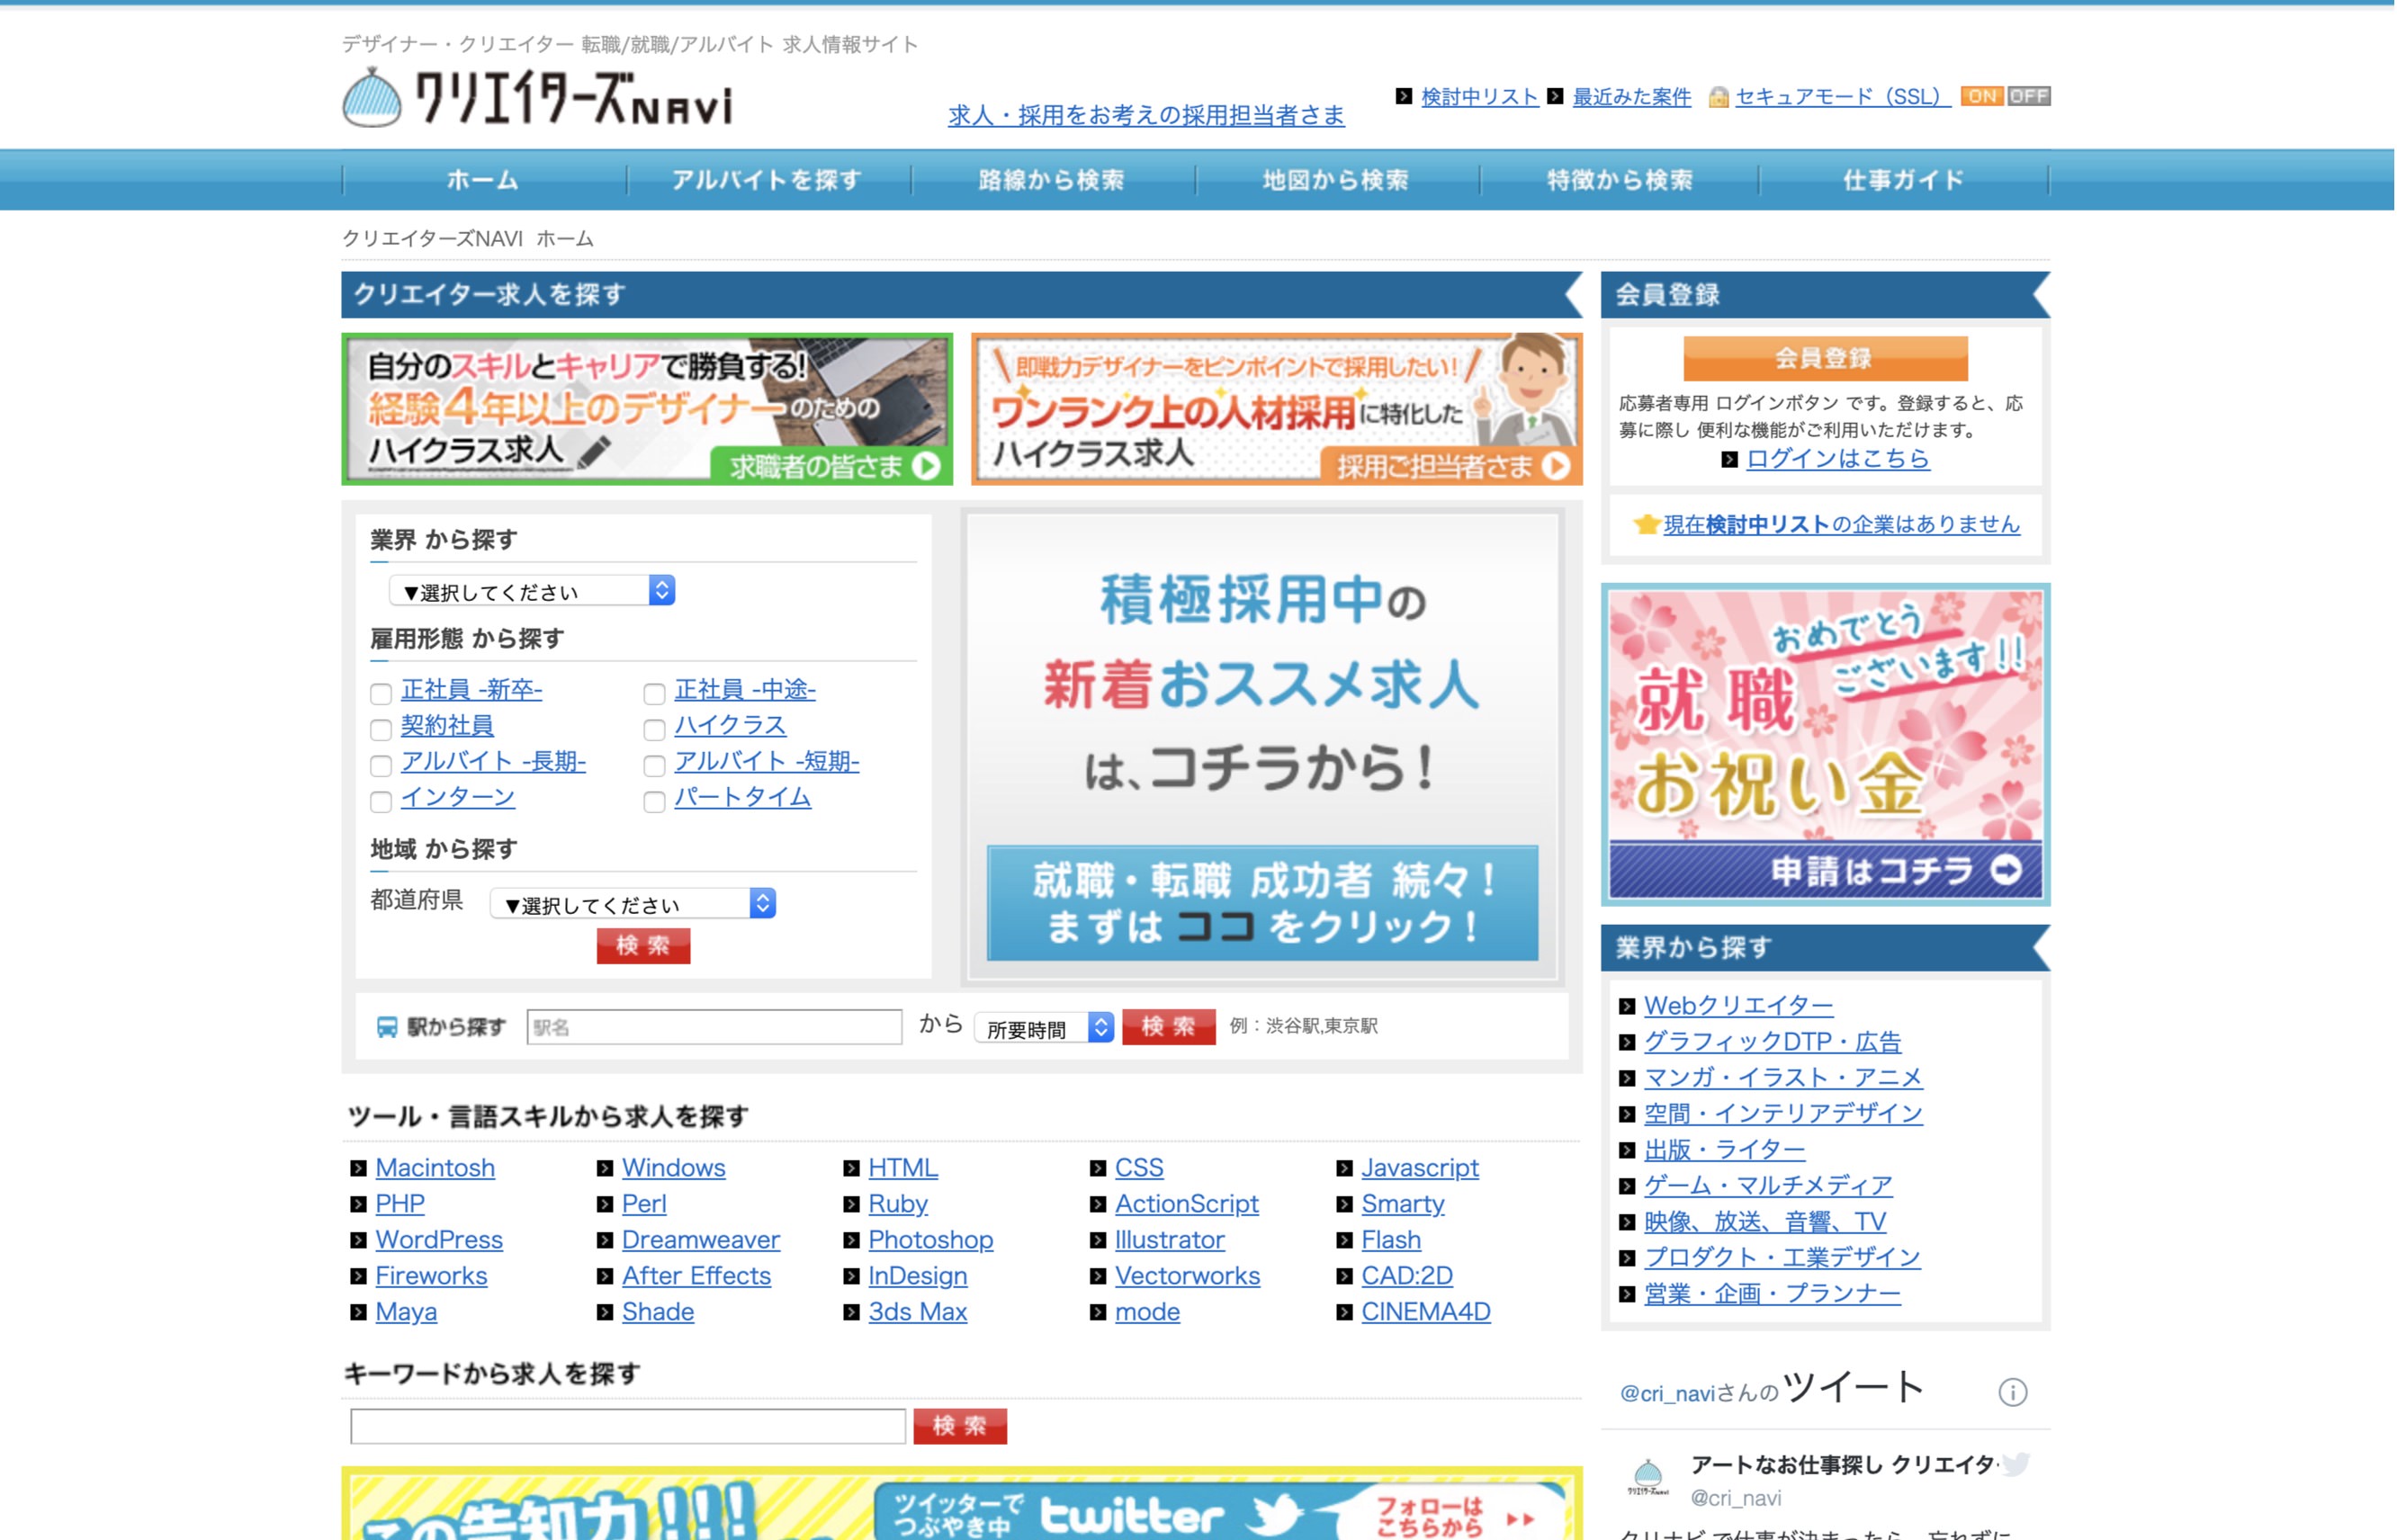Image resolution: width=2397 pixels, height=1540 pixels.
Task: Open the 業界 selection dropdown
Action: click(532, 591)
